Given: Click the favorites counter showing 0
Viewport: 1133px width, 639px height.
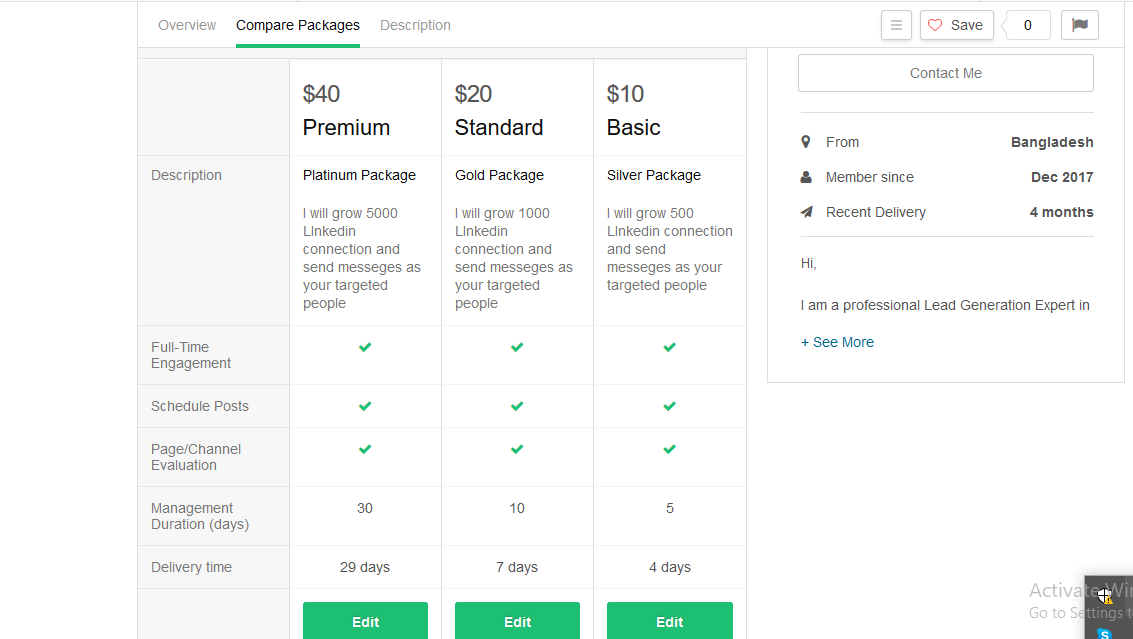Looking at the screenshot, I should tap(1027, 25).
